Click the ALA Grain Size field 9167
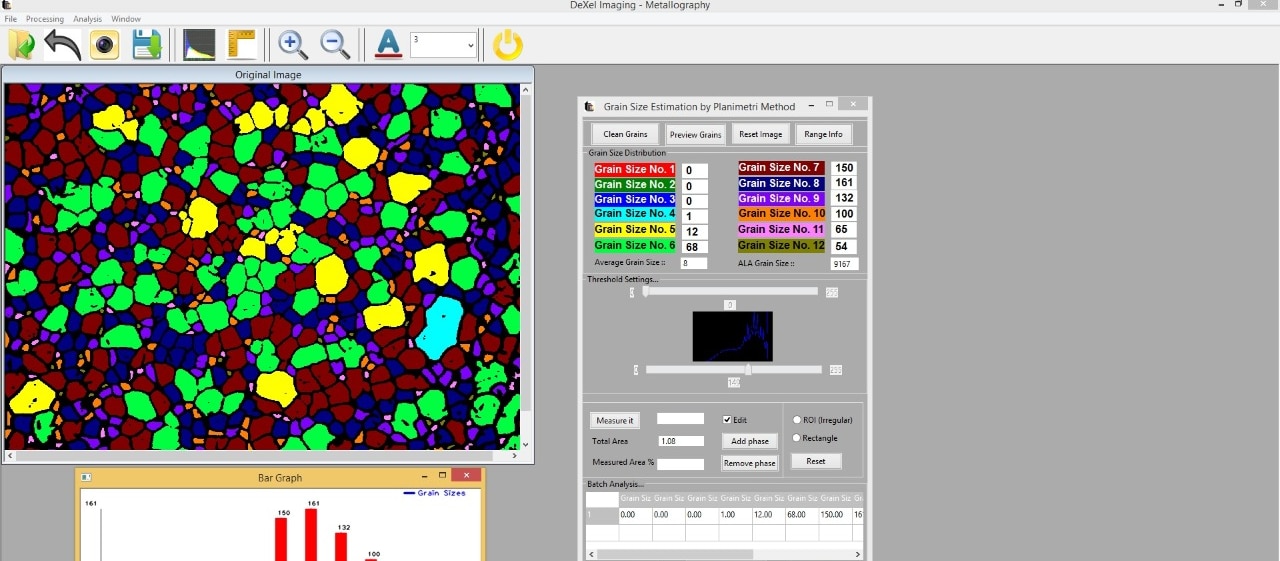Viewport: 1280px width, 561px height. tap(844, 264)
